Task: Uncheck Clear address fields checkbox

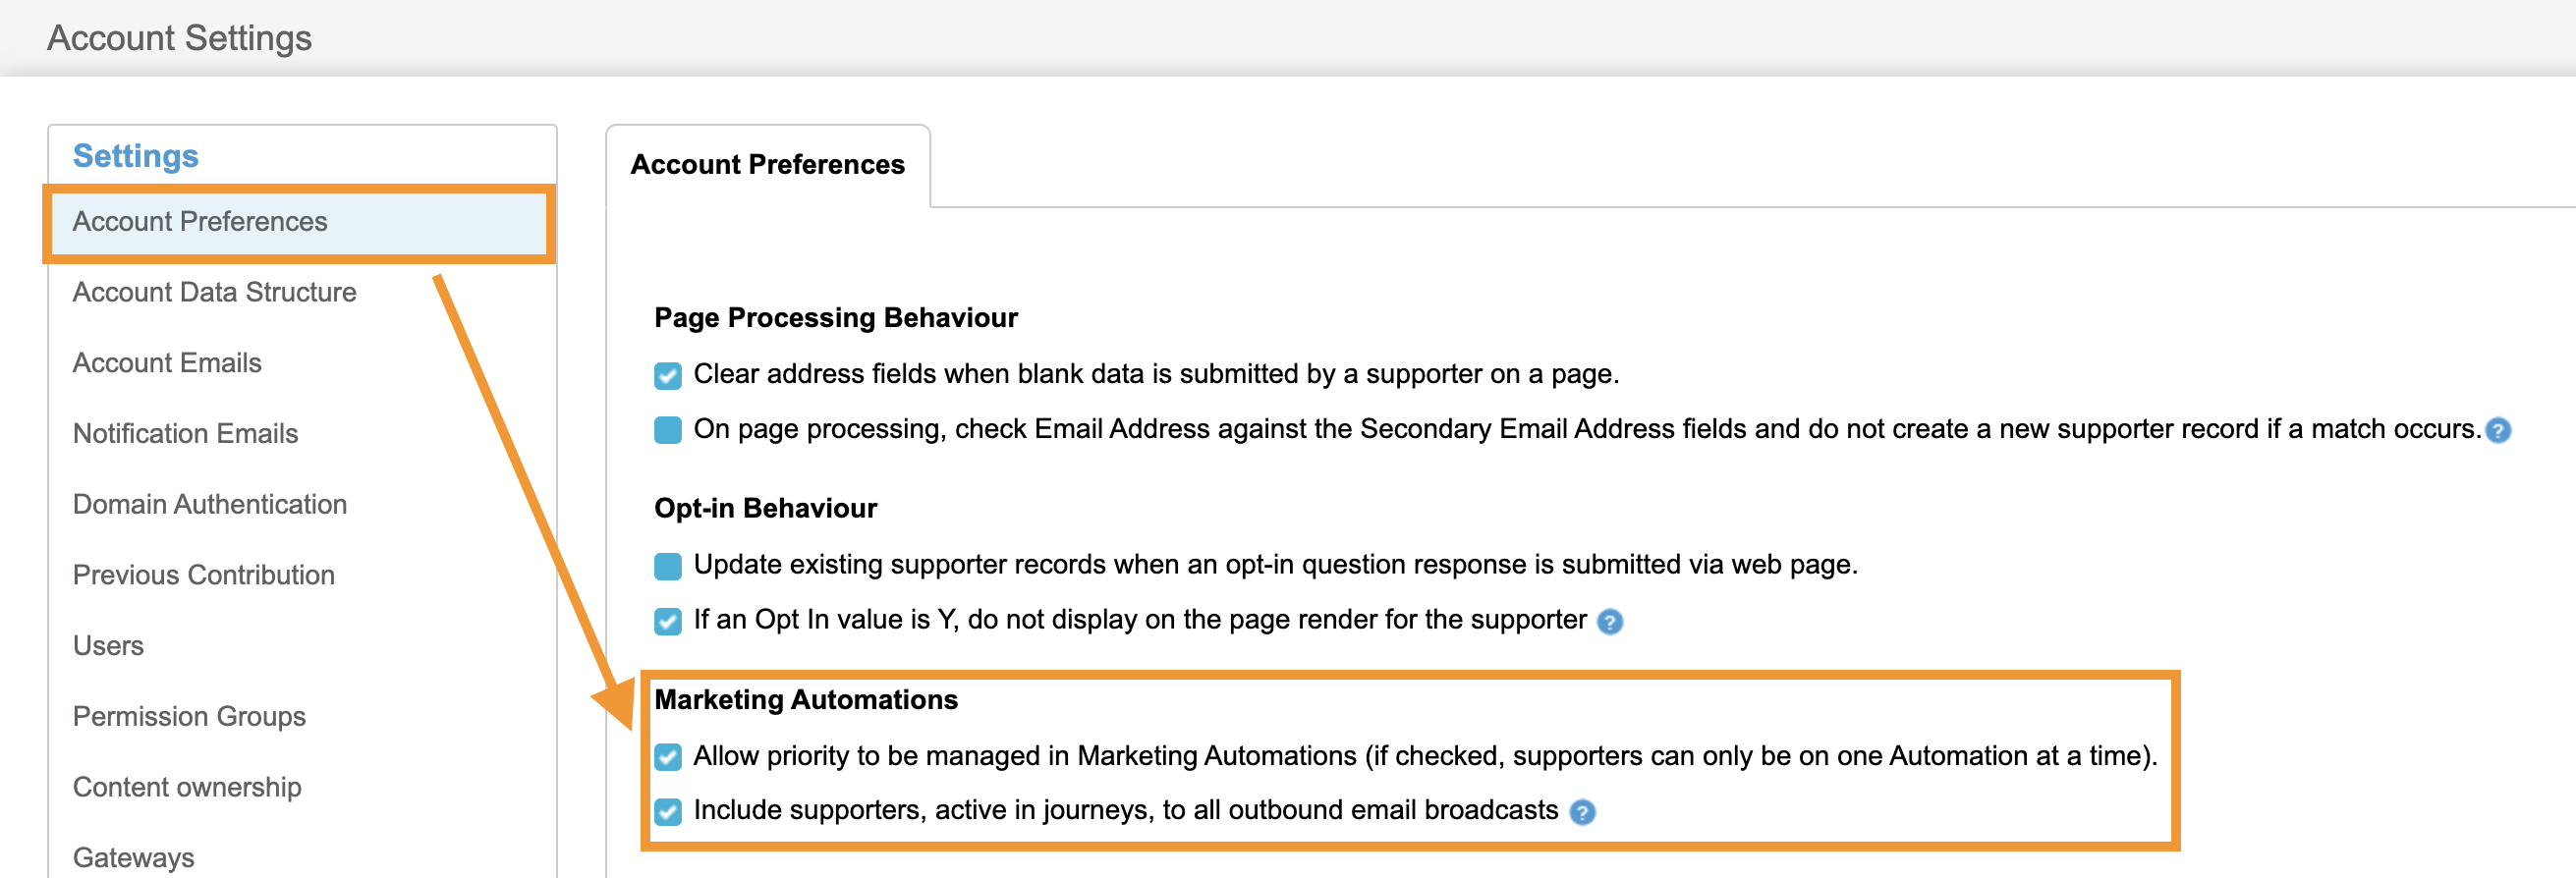Action: coord(667,375)
